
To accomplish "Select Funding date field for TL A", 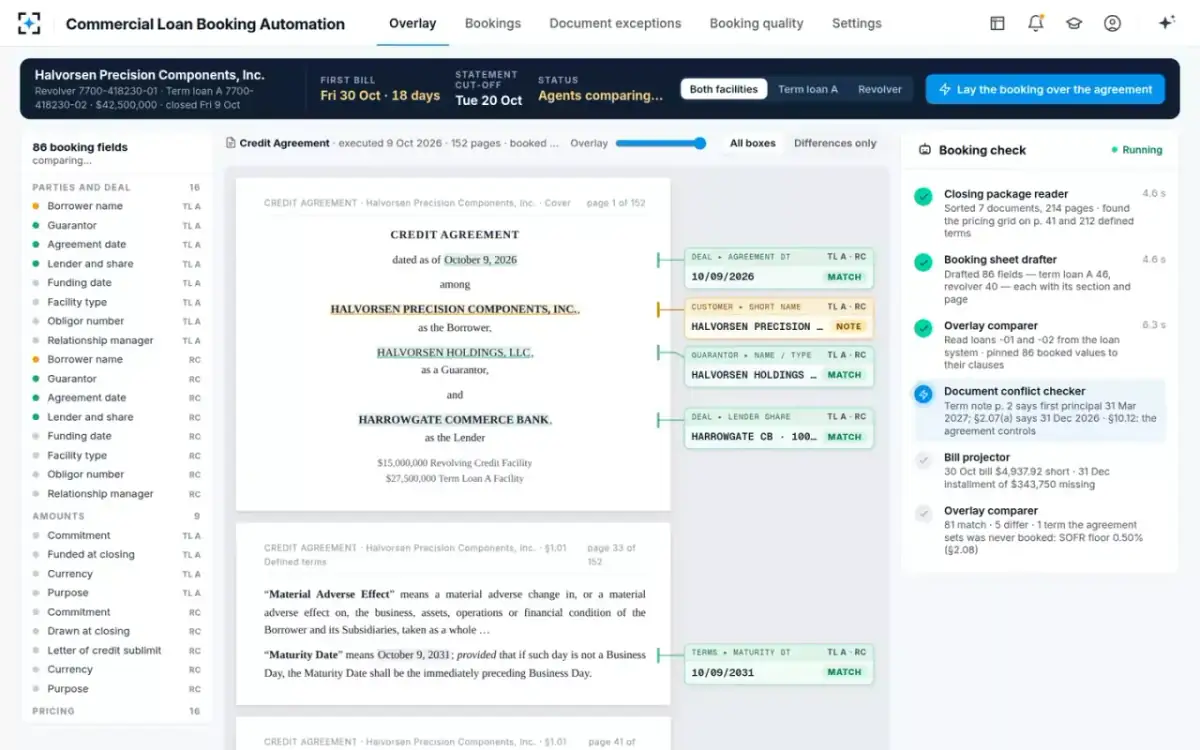I will (x=116, y=283).
